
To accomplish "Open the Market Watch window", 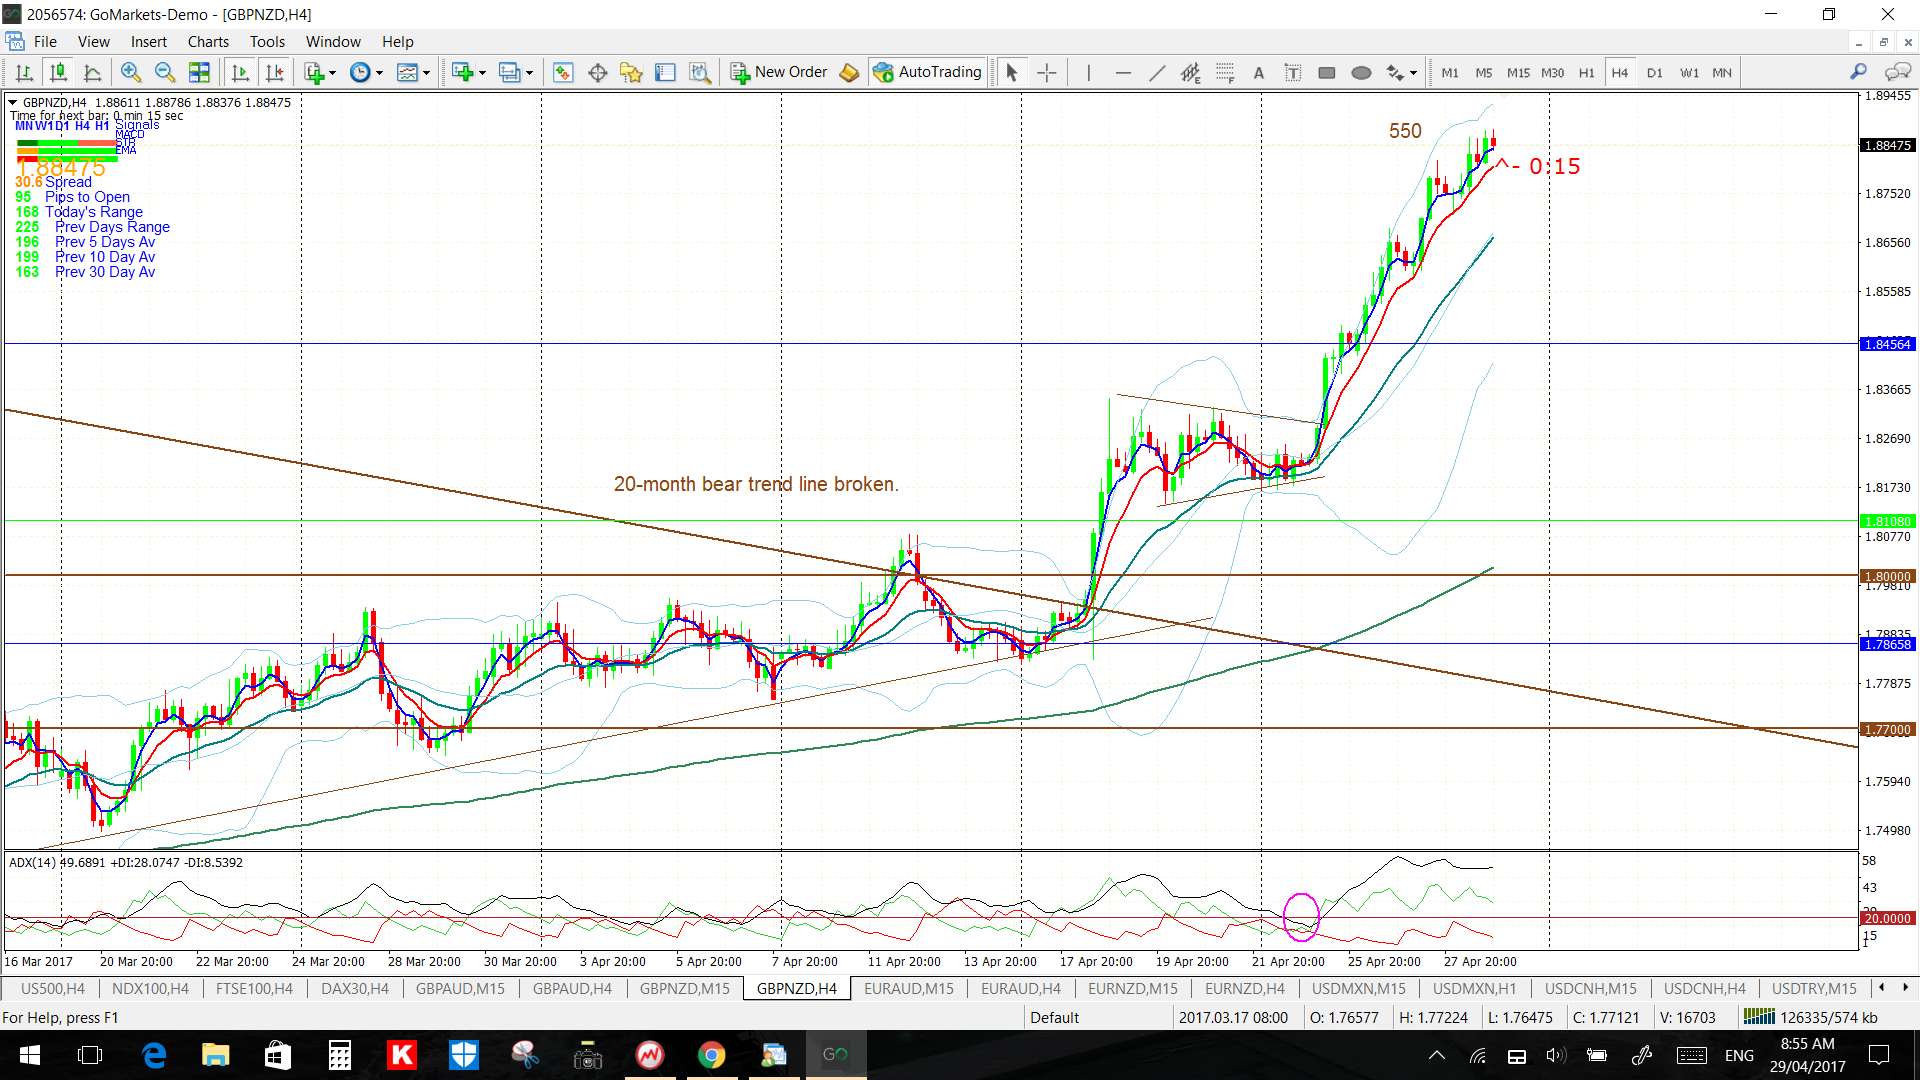I will [563, 72].
